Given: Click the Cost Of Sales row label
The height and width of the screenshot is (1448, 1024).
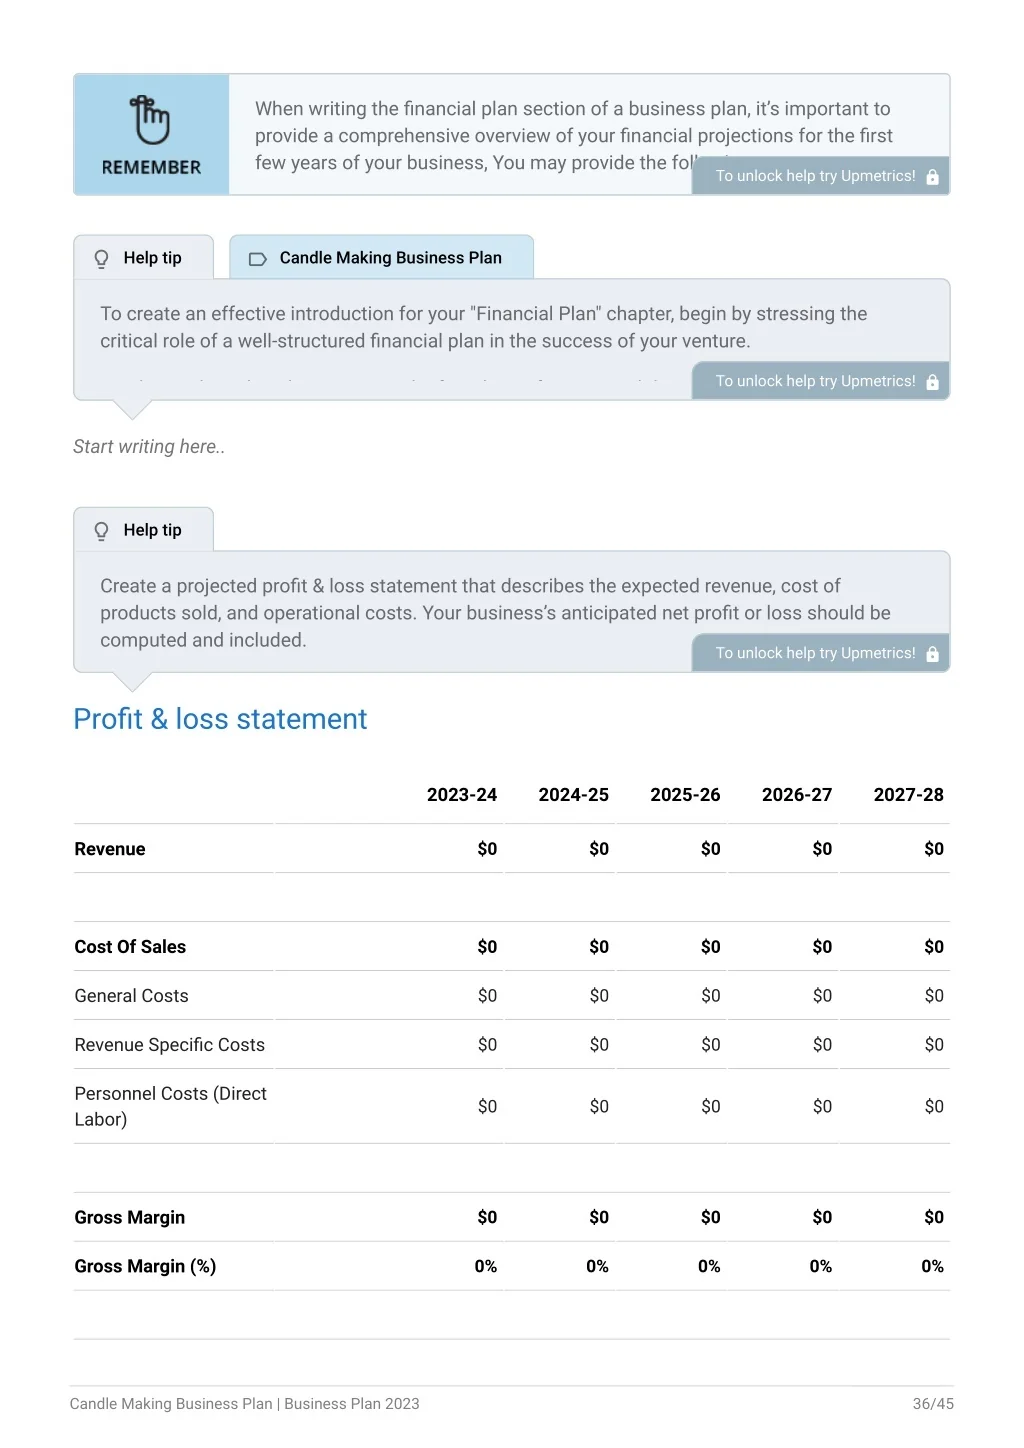Looking at the screenshot, I should coord(130,947).
